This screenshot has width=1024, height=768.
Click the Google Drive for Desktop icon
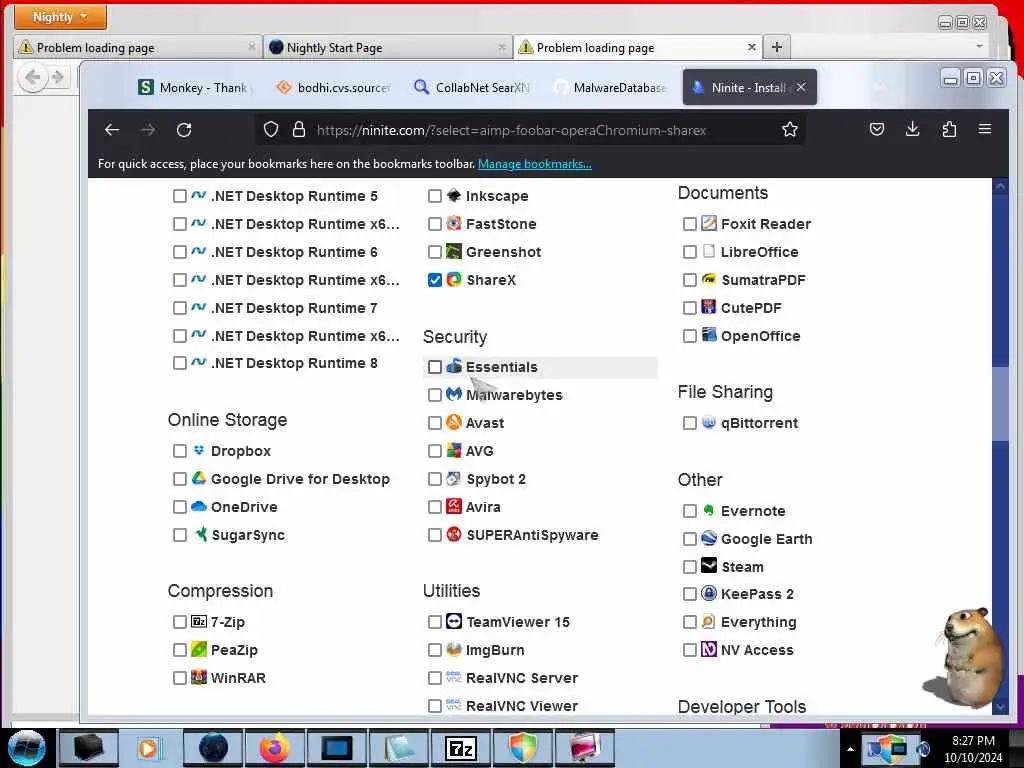199,479
